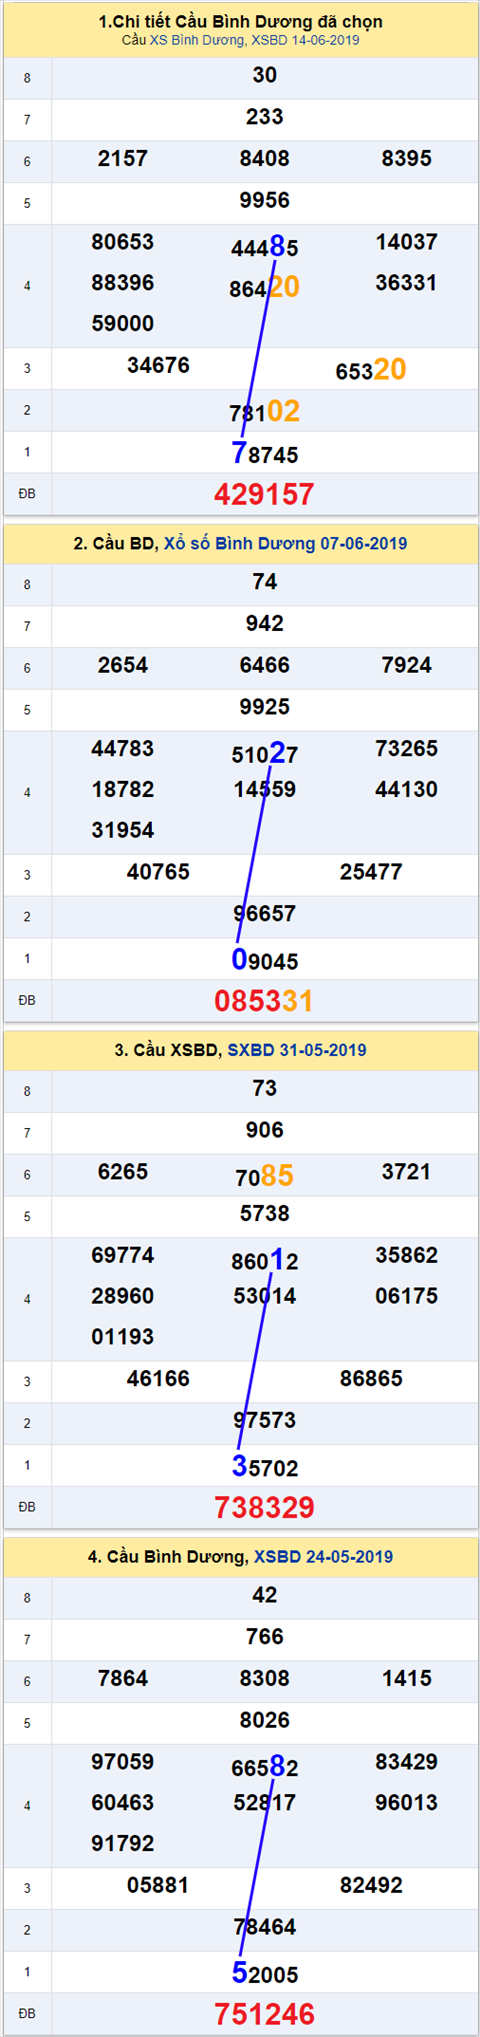Select the special prize number 751246
Screen dimensions: 480x2037
point(264,2014)
